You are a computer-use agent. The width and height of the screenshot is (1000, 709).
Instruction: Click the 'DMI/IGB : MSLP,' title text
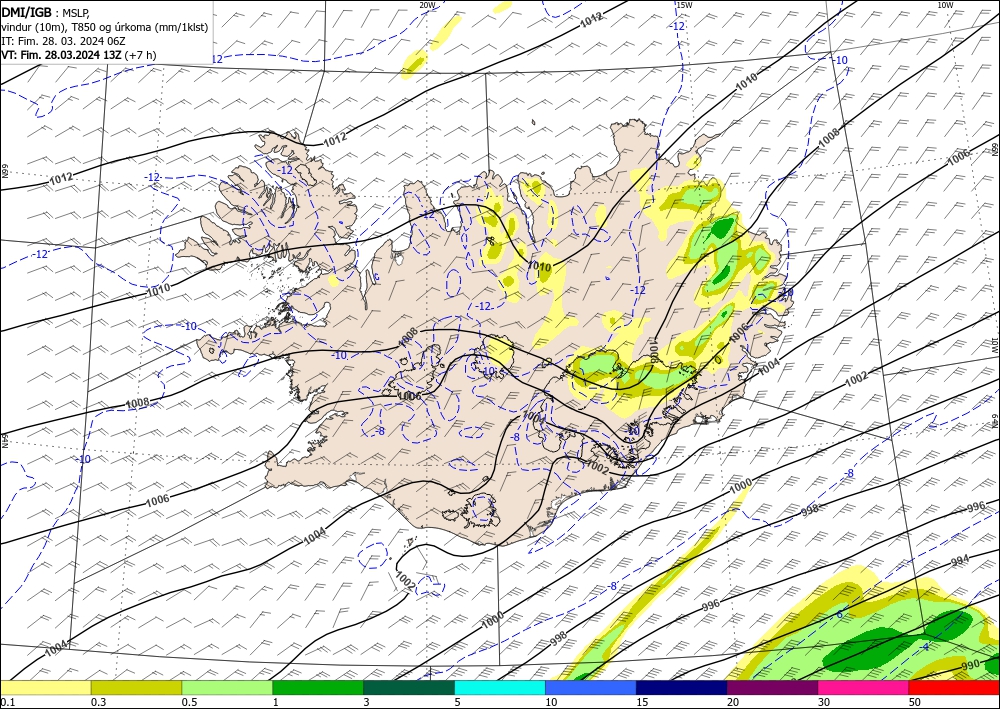point(46,12)
